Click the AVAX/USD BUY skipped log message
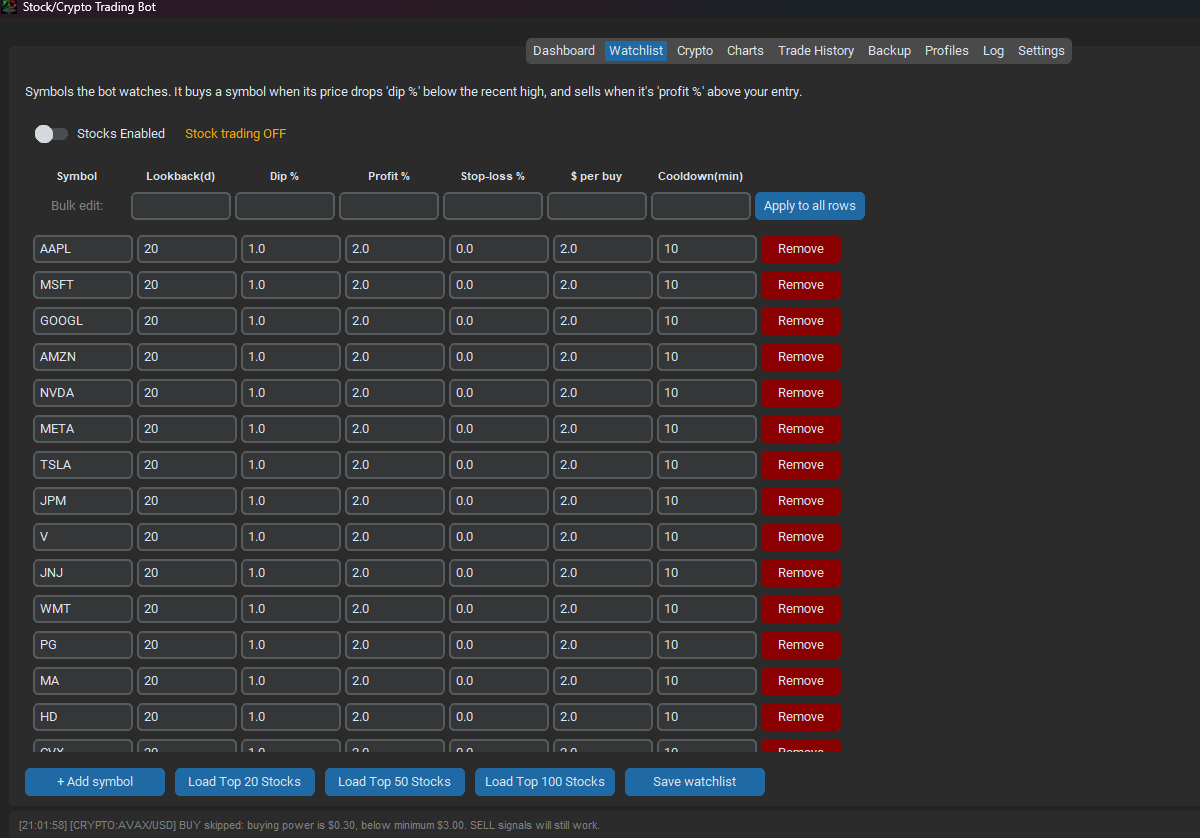 pyautogui.click(x=309, y=825)
